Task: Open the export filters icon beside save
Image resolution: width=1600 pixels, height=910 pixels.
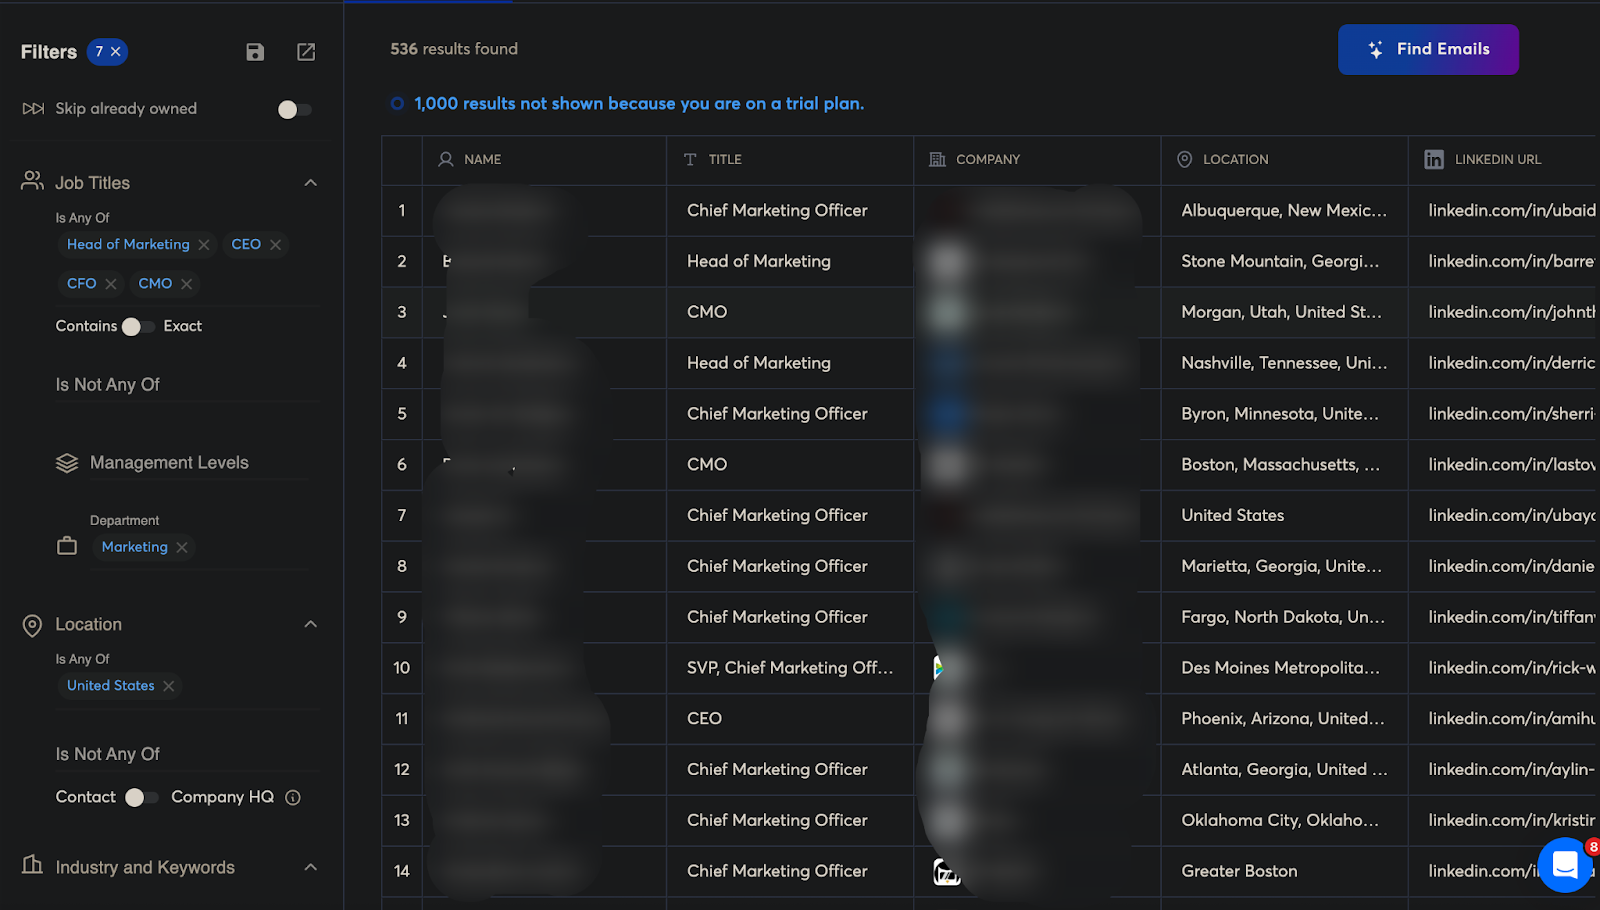Action: point(305,52)
